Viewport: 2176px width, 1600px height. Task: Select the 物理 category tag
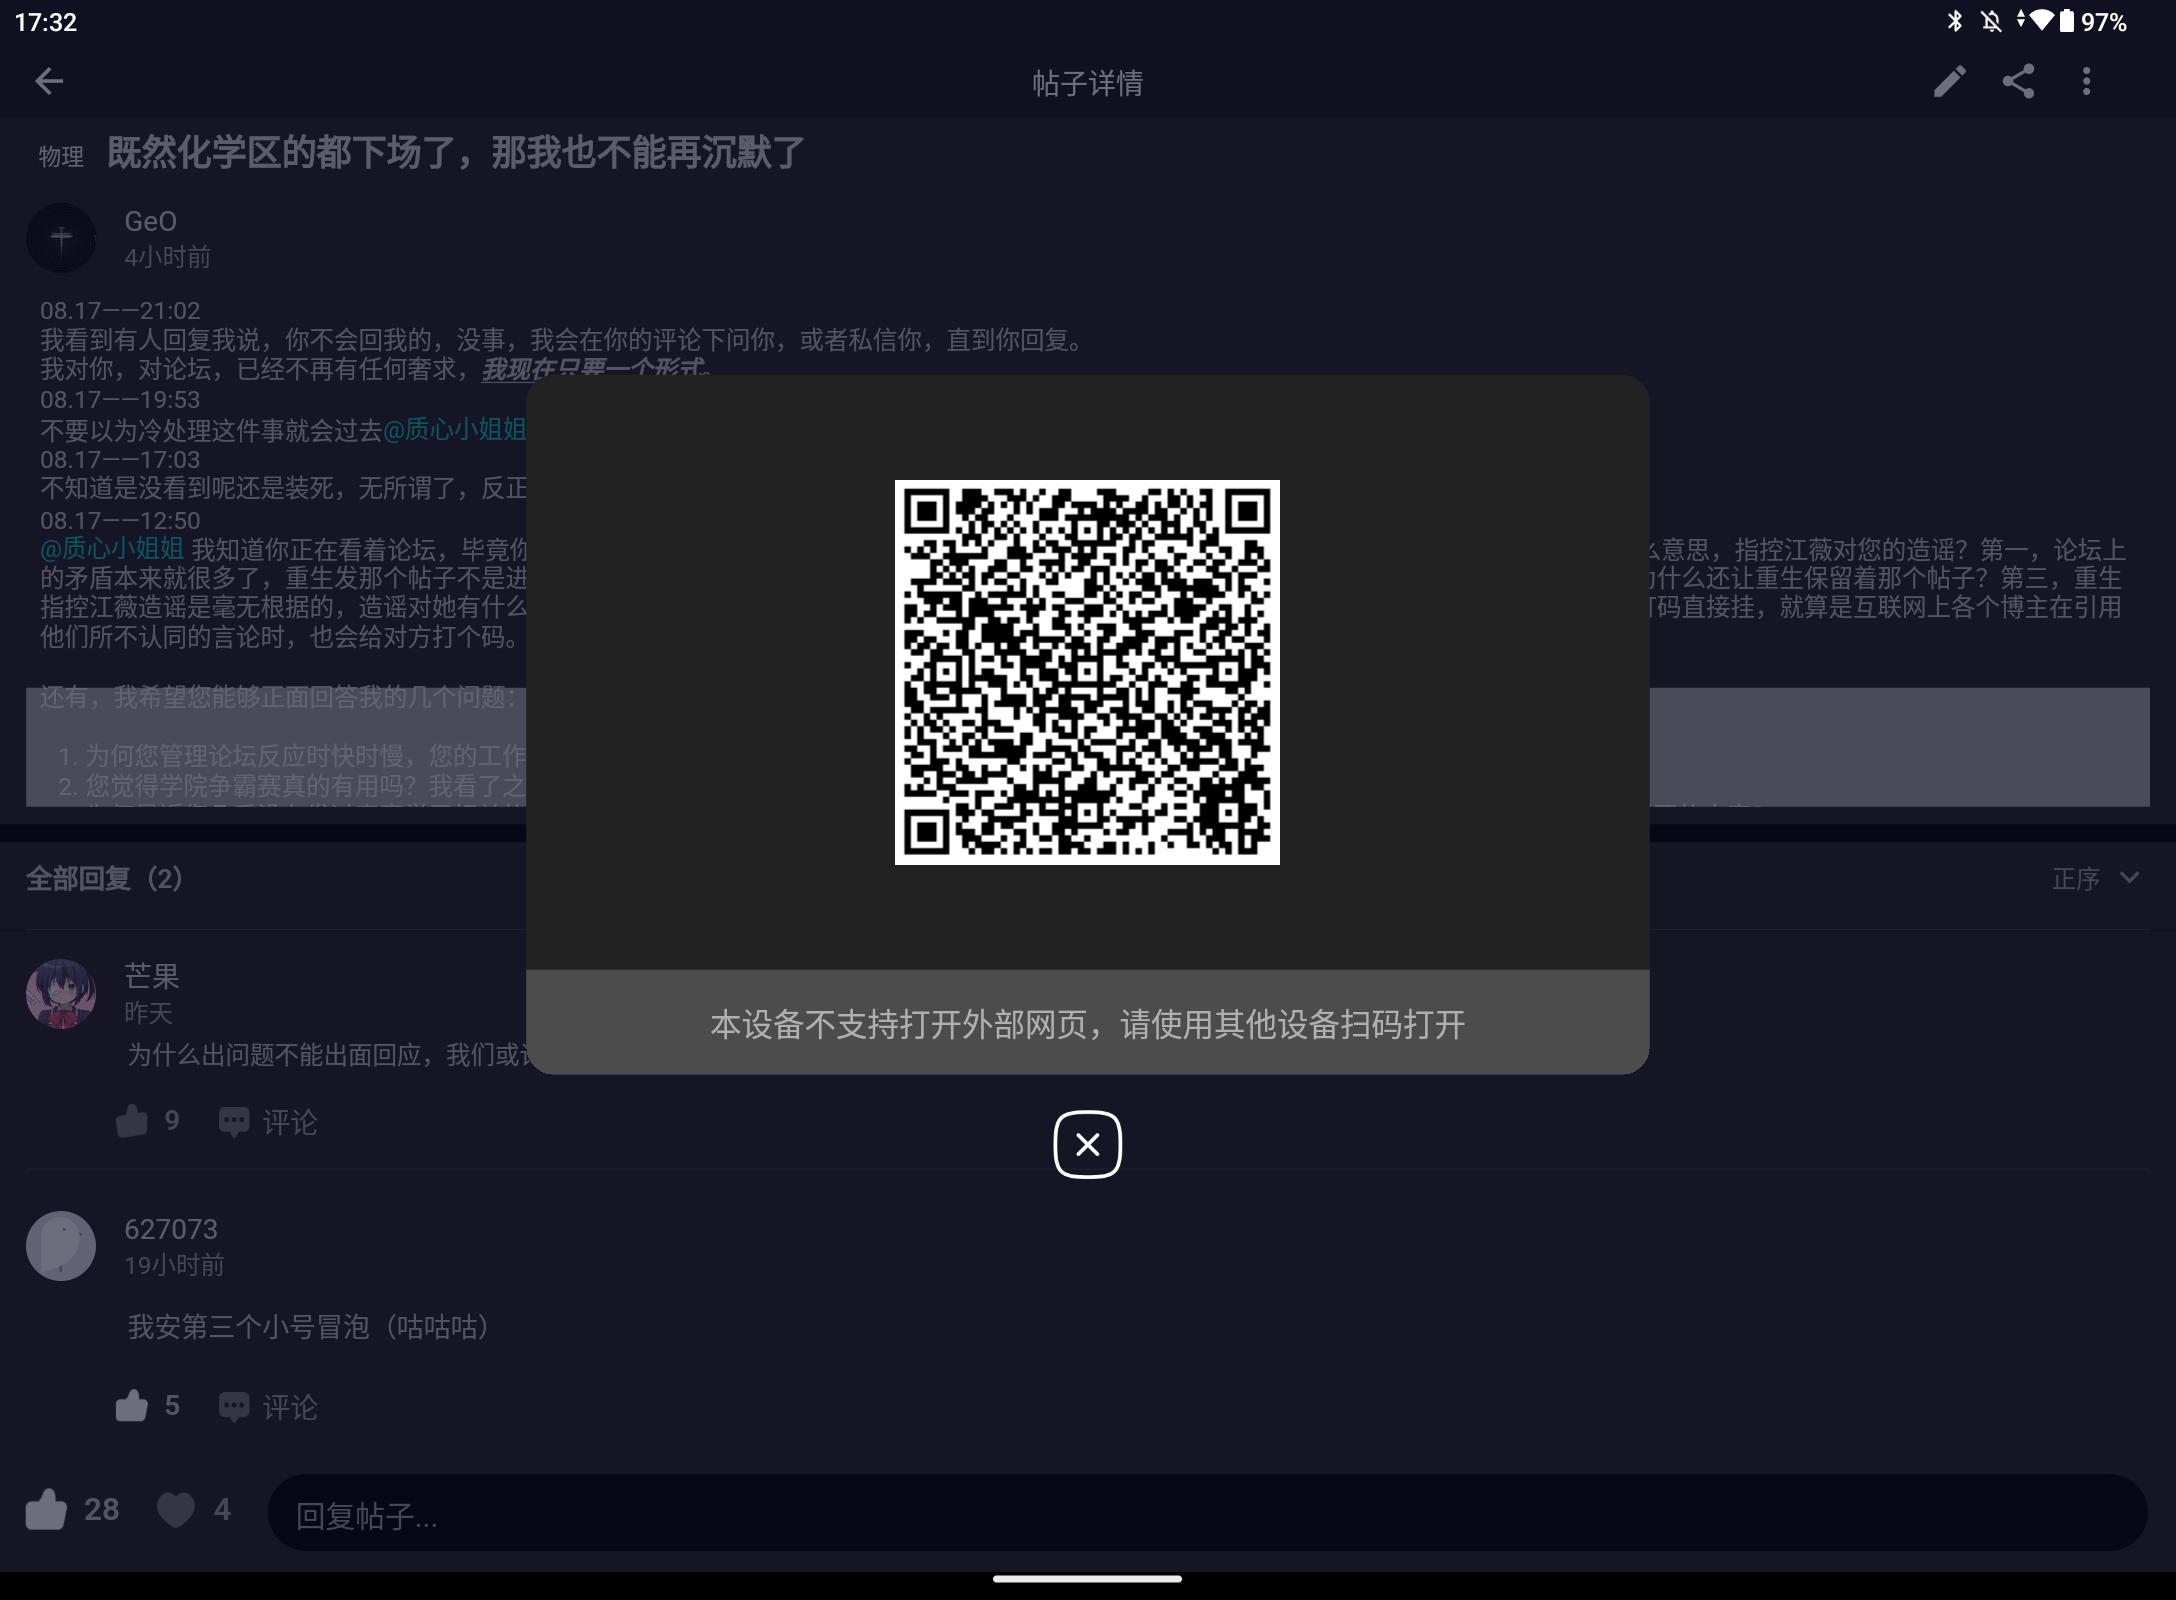pyautogui.click(x=61, y=156)
